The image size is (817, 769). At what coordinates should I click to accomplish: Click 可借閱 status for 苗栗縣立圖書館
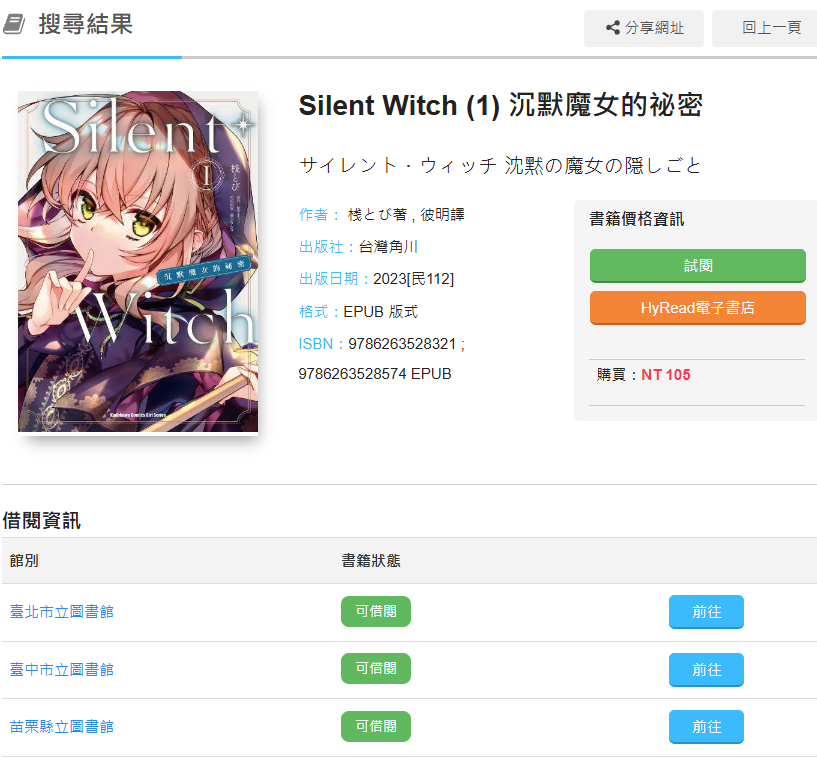coord(376,726)
